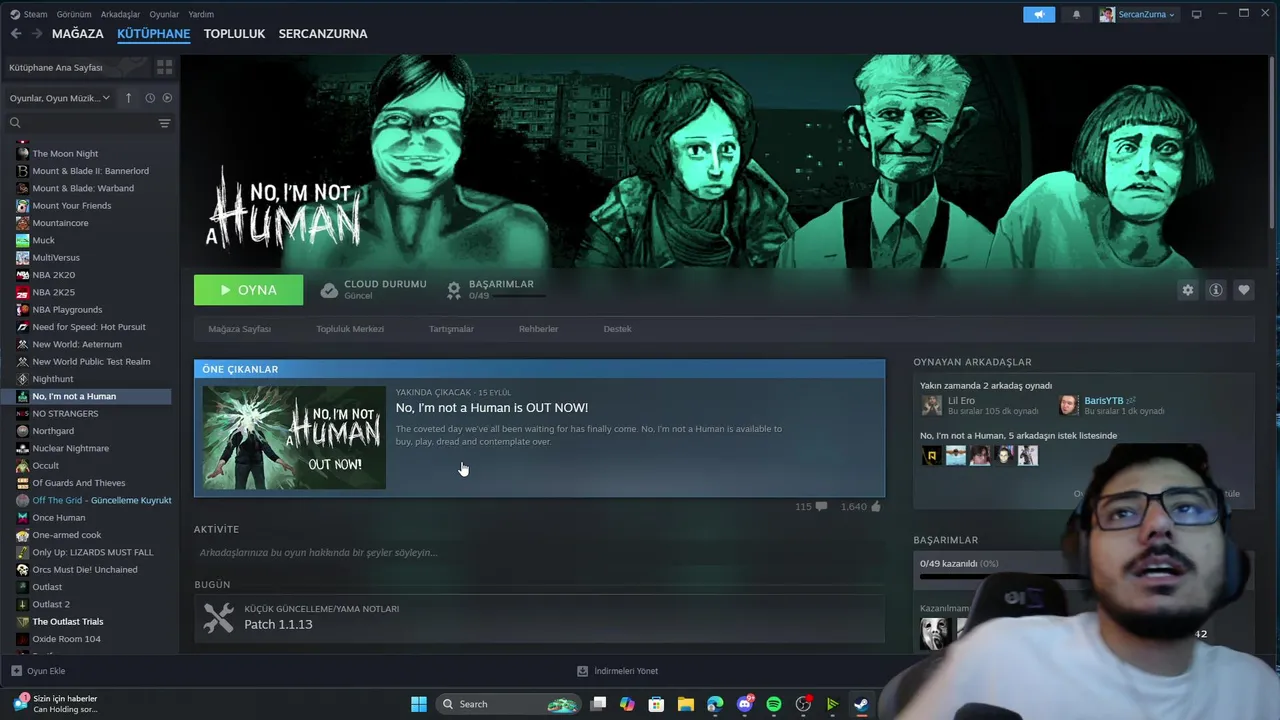Screen dimensions: 1280x720
Task: Open the Steam announcements megaphone
Action: tap(1039, 14)
